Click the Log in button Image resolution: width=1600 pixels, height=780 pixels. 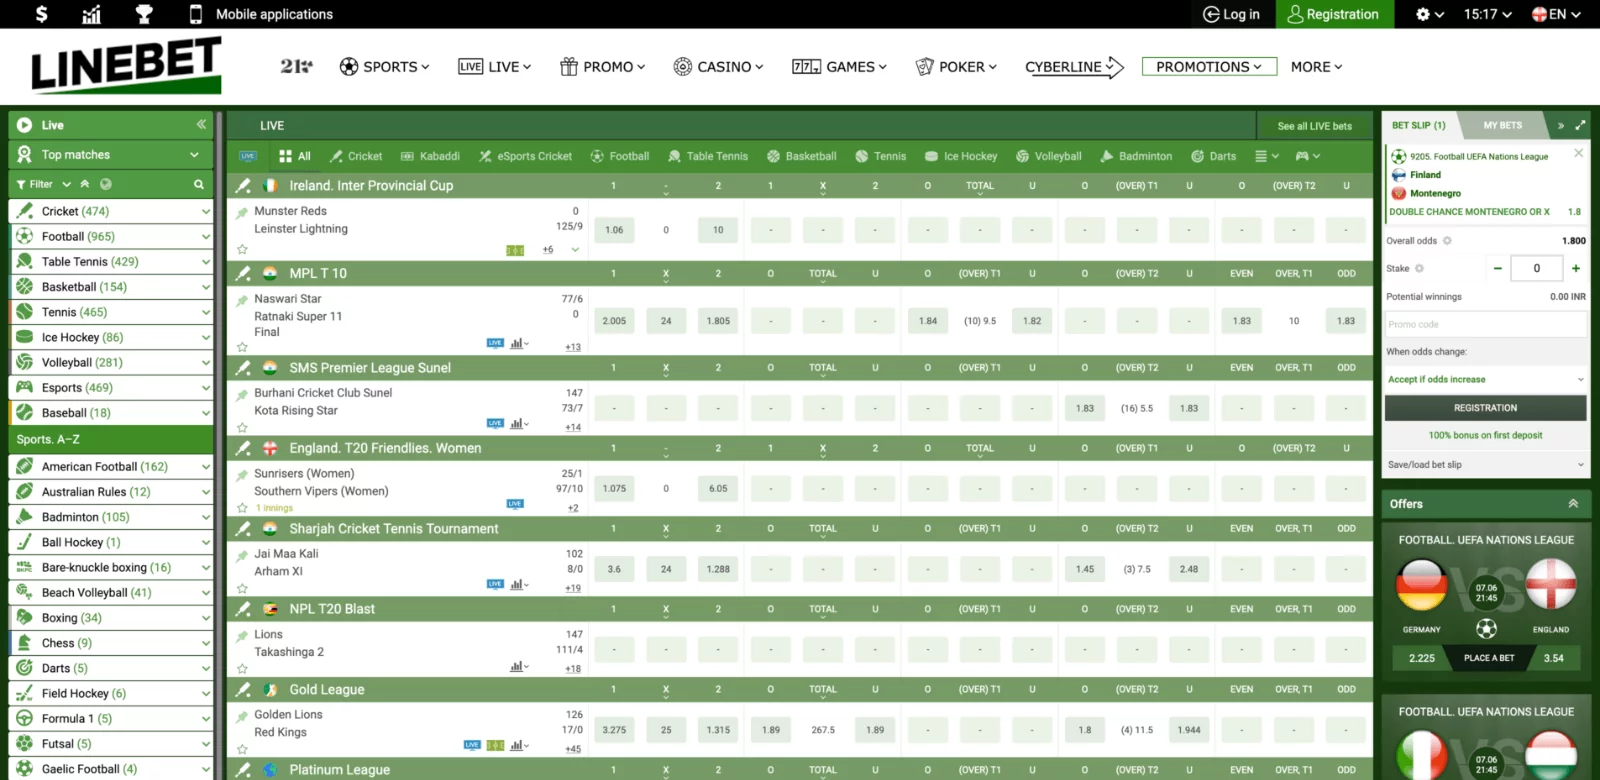click(1231, 14)
